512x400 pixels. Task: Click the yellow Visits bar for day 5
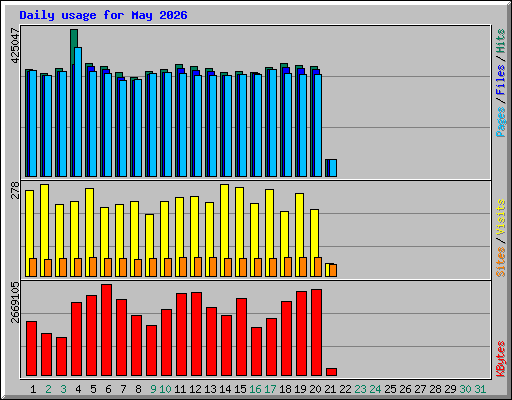pos(90,223)
